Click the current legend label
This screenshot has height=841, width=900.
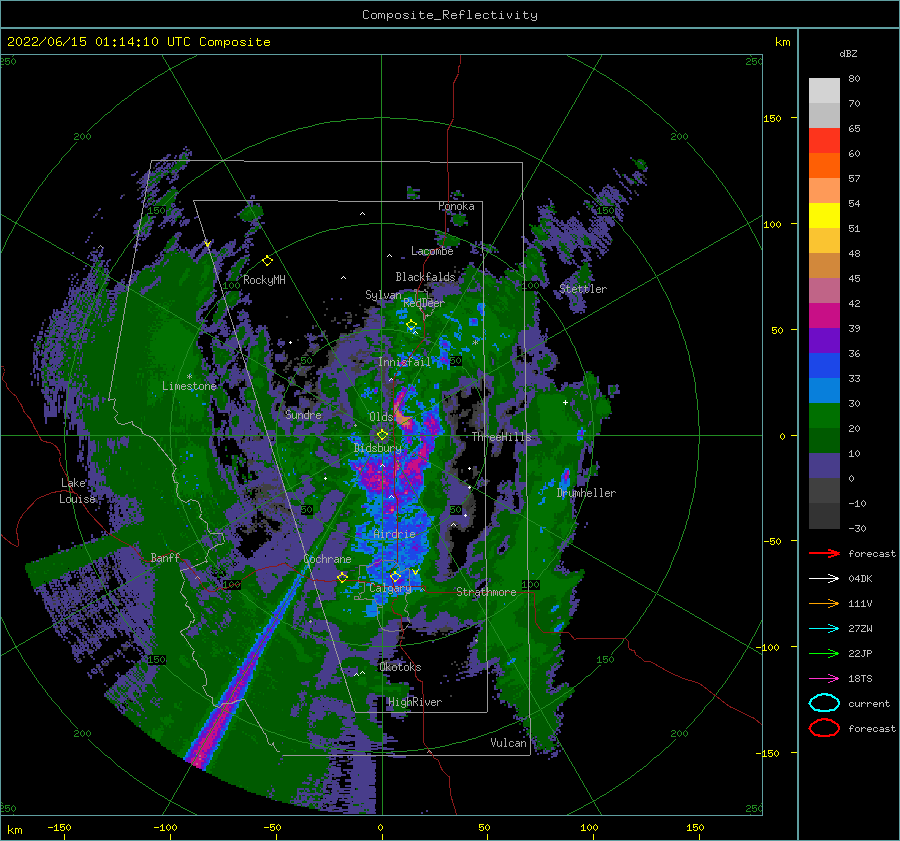tap(869, 703)
